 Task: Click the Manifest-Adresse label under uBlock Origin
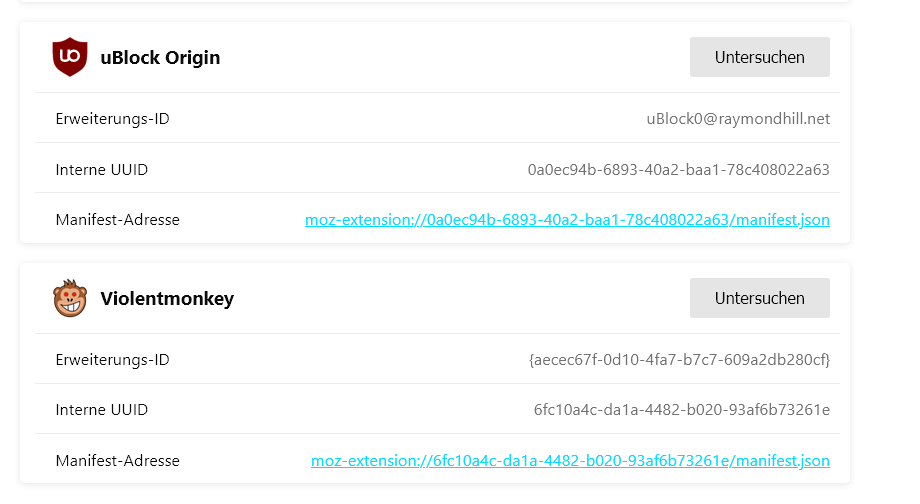point(118,220)
